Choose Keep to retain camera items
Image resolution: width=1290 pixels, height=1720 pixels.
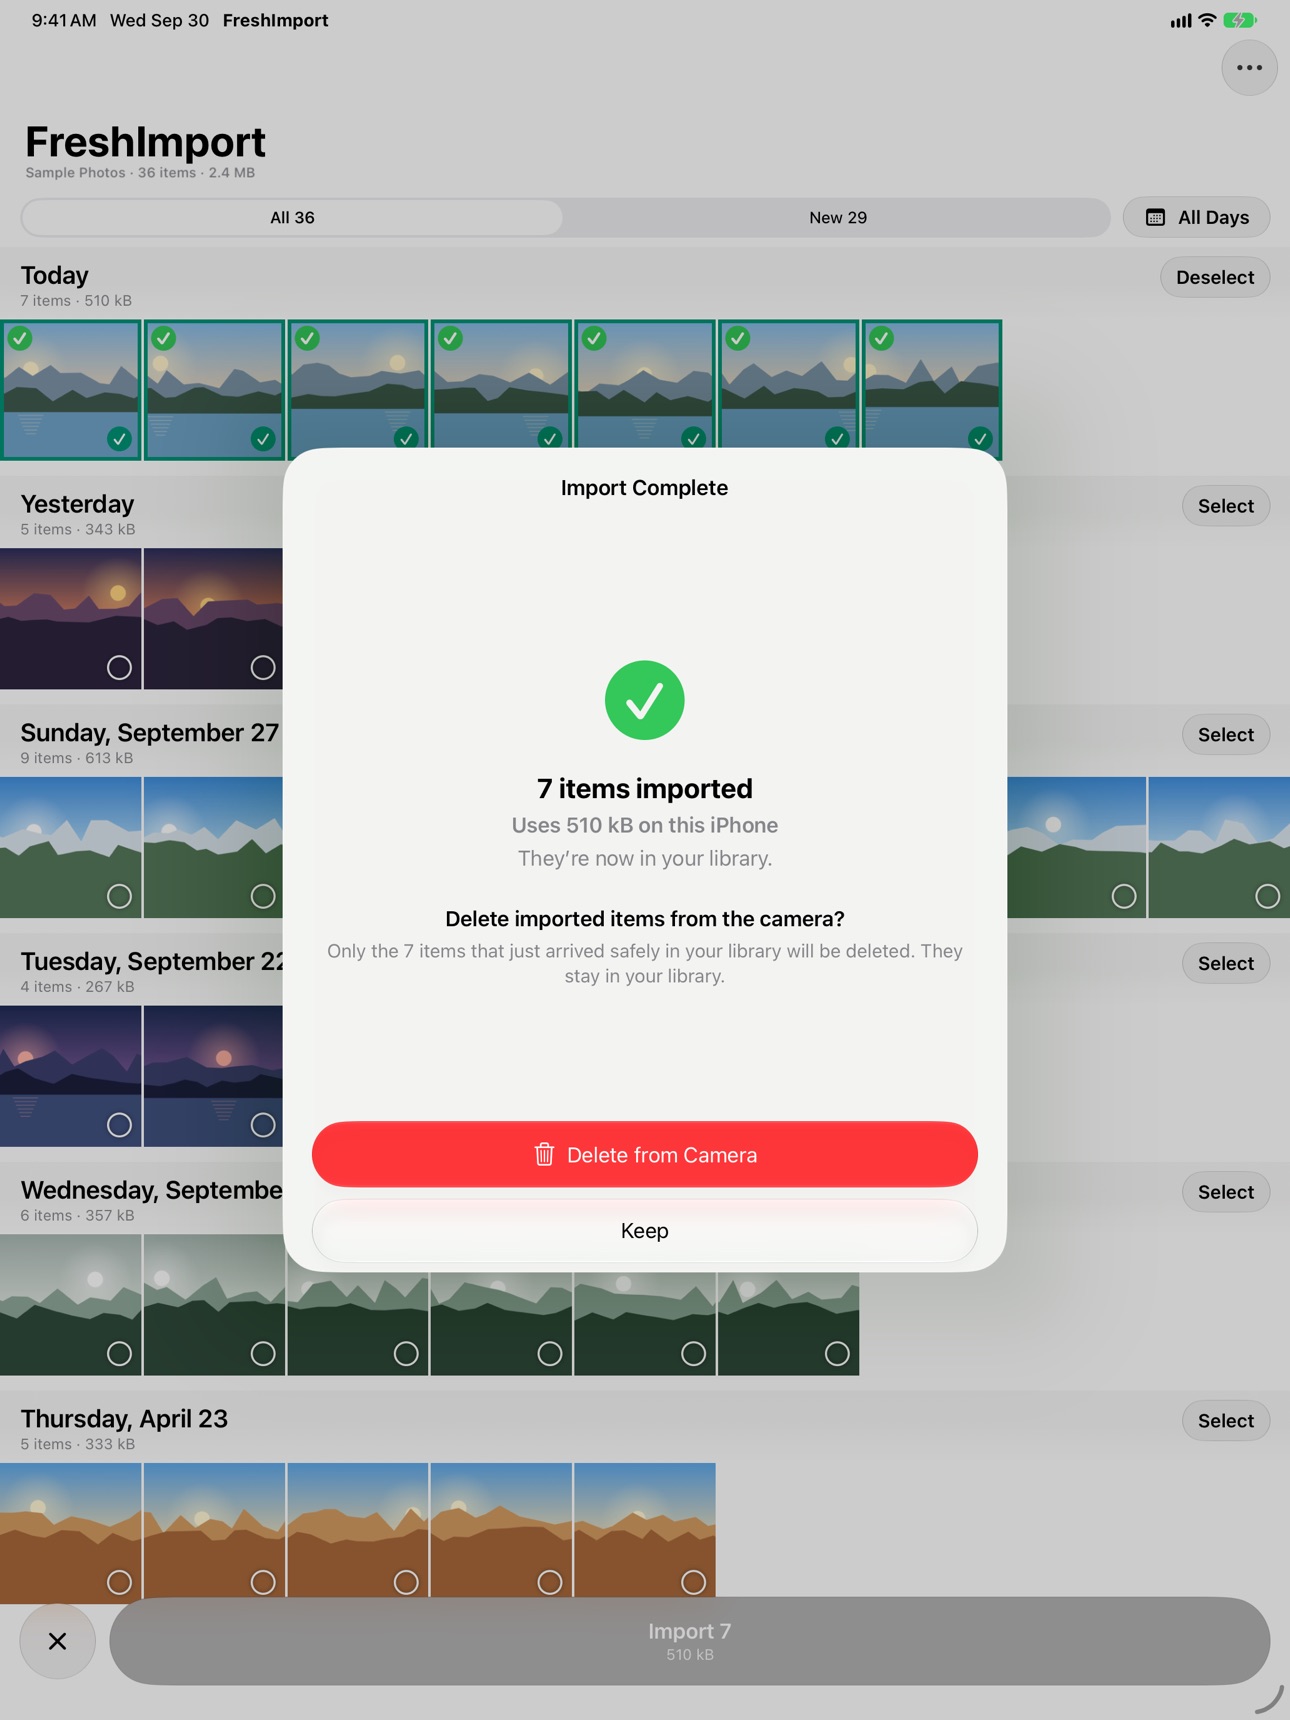(644, 1231)
